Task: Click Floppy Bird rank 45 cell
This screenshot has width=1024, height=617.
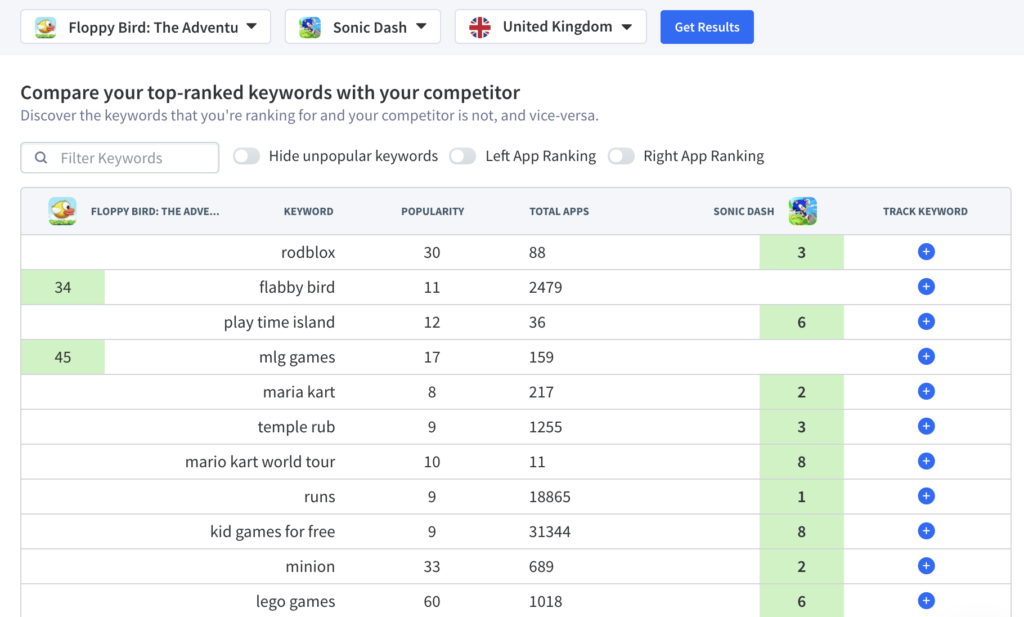Action: tap(63, 357)
